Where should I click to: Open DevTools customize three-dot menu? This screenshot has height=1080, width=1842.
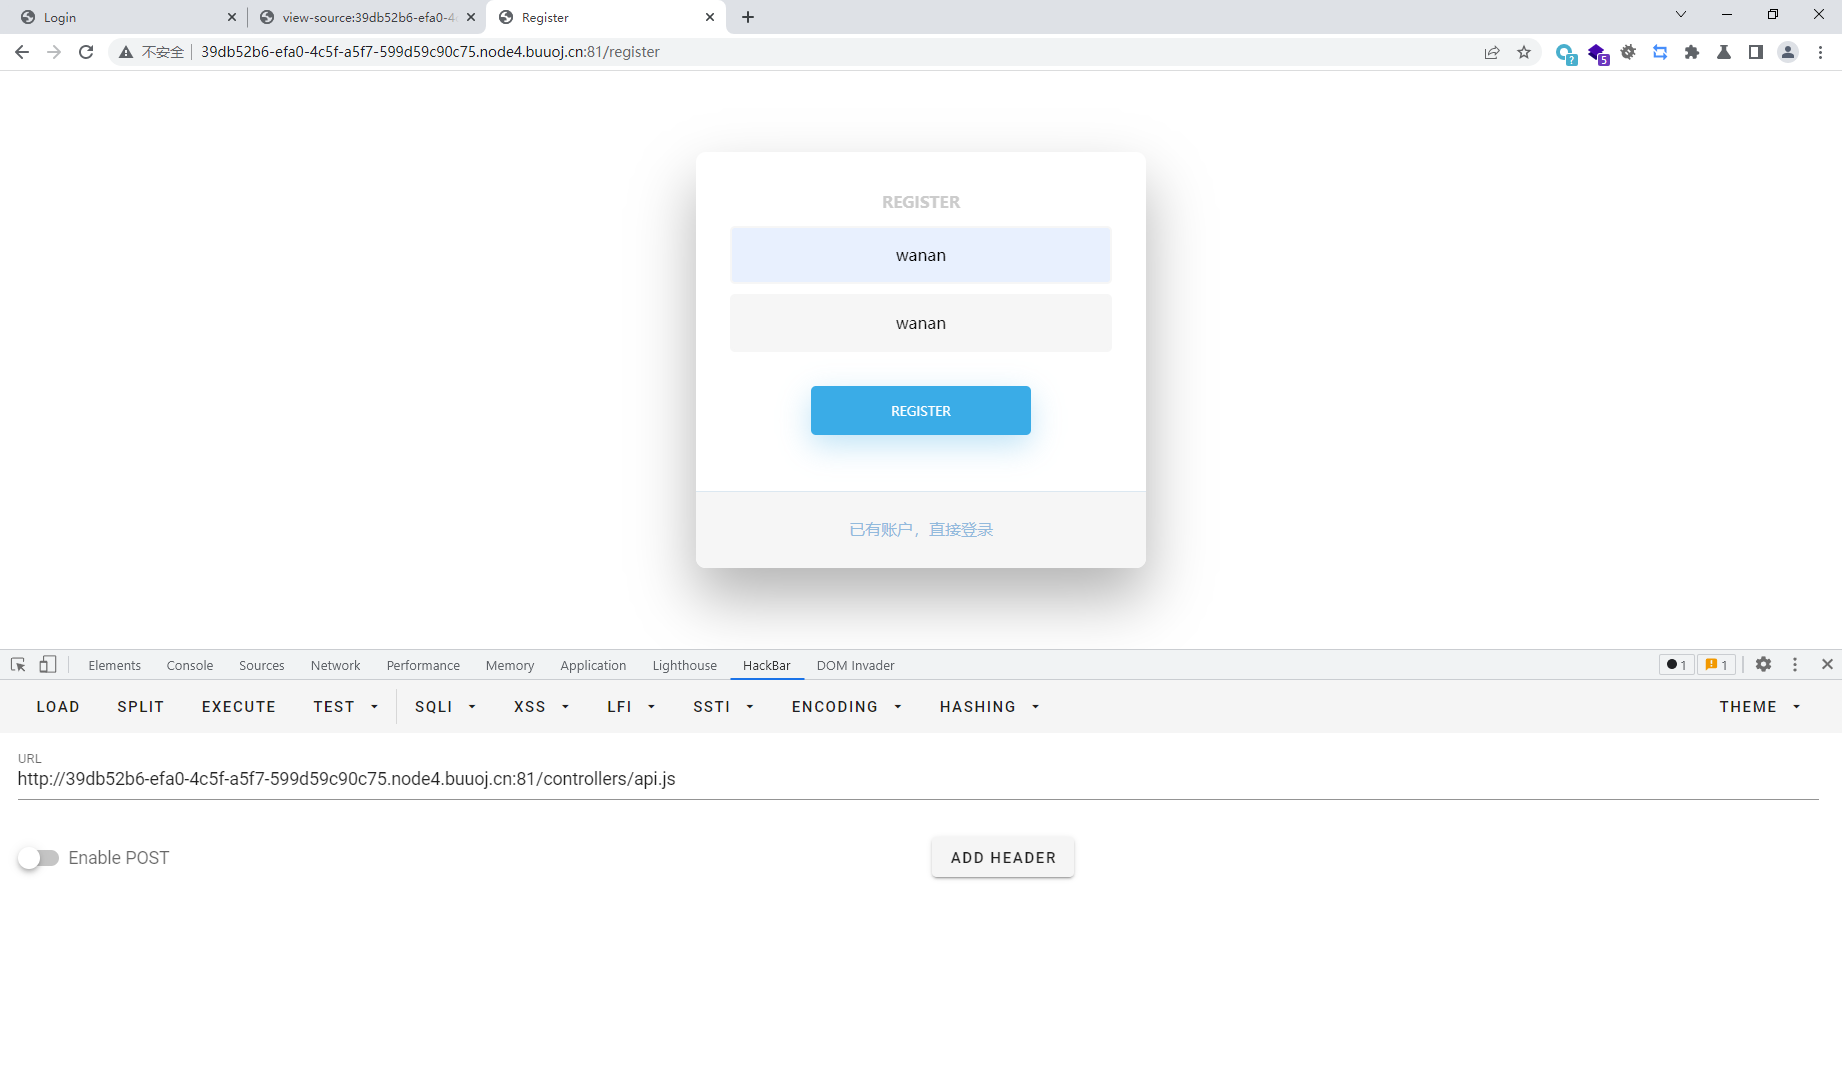click(x=1795, y=665)
